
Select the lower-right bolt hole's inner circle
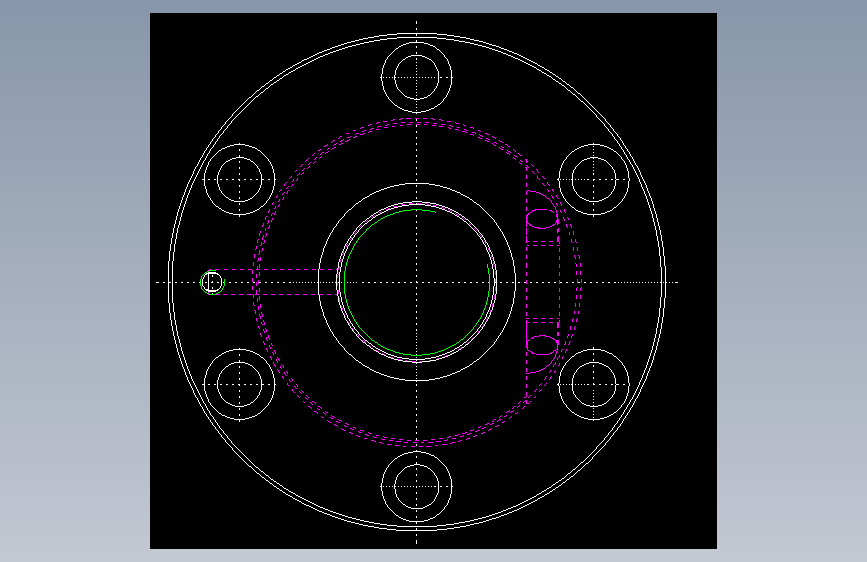[x=594, y=384]
